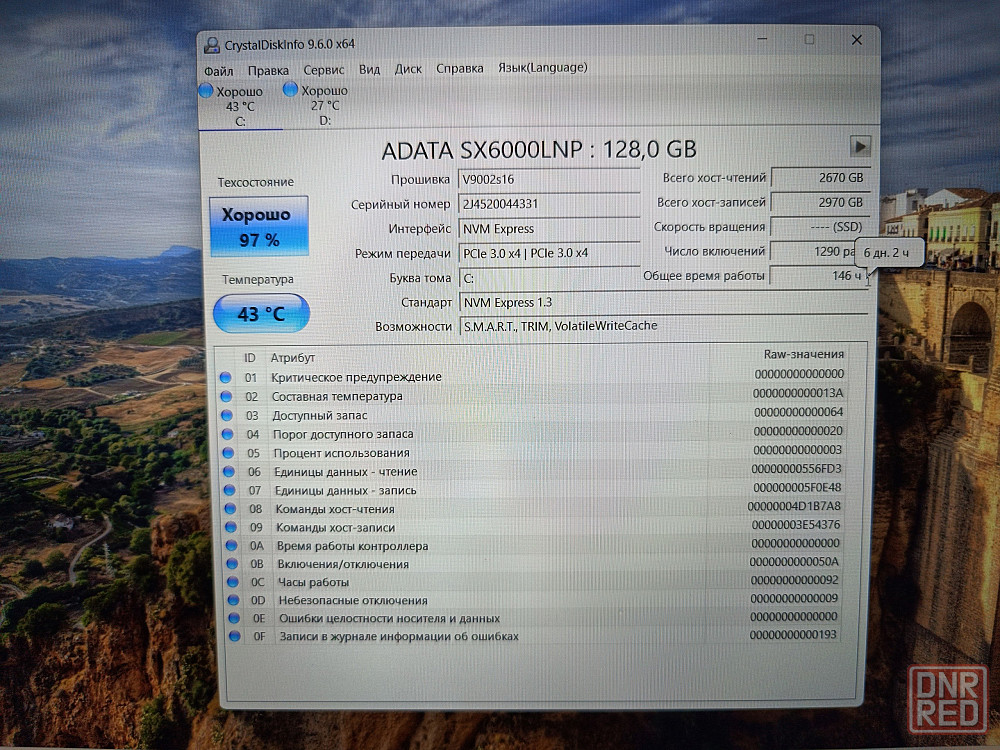Click the total host writes value 2970 GB
This screenshot has height=750, width=1000.
(820, 202)
